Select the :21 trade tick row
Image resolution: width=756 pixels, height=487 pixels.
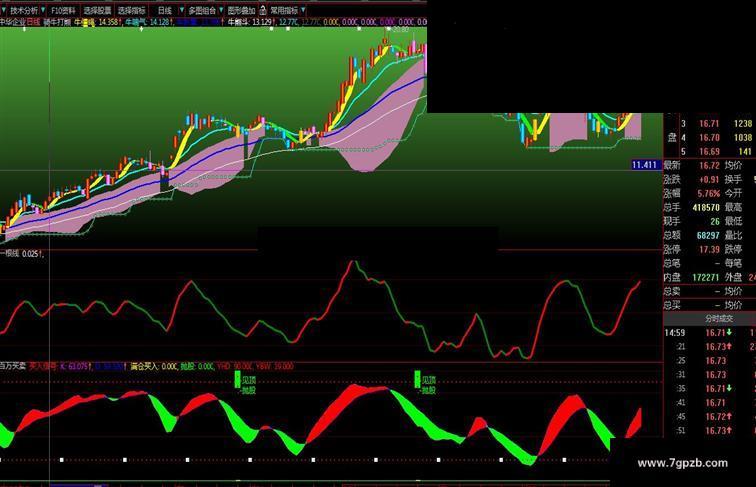point(710,347)
